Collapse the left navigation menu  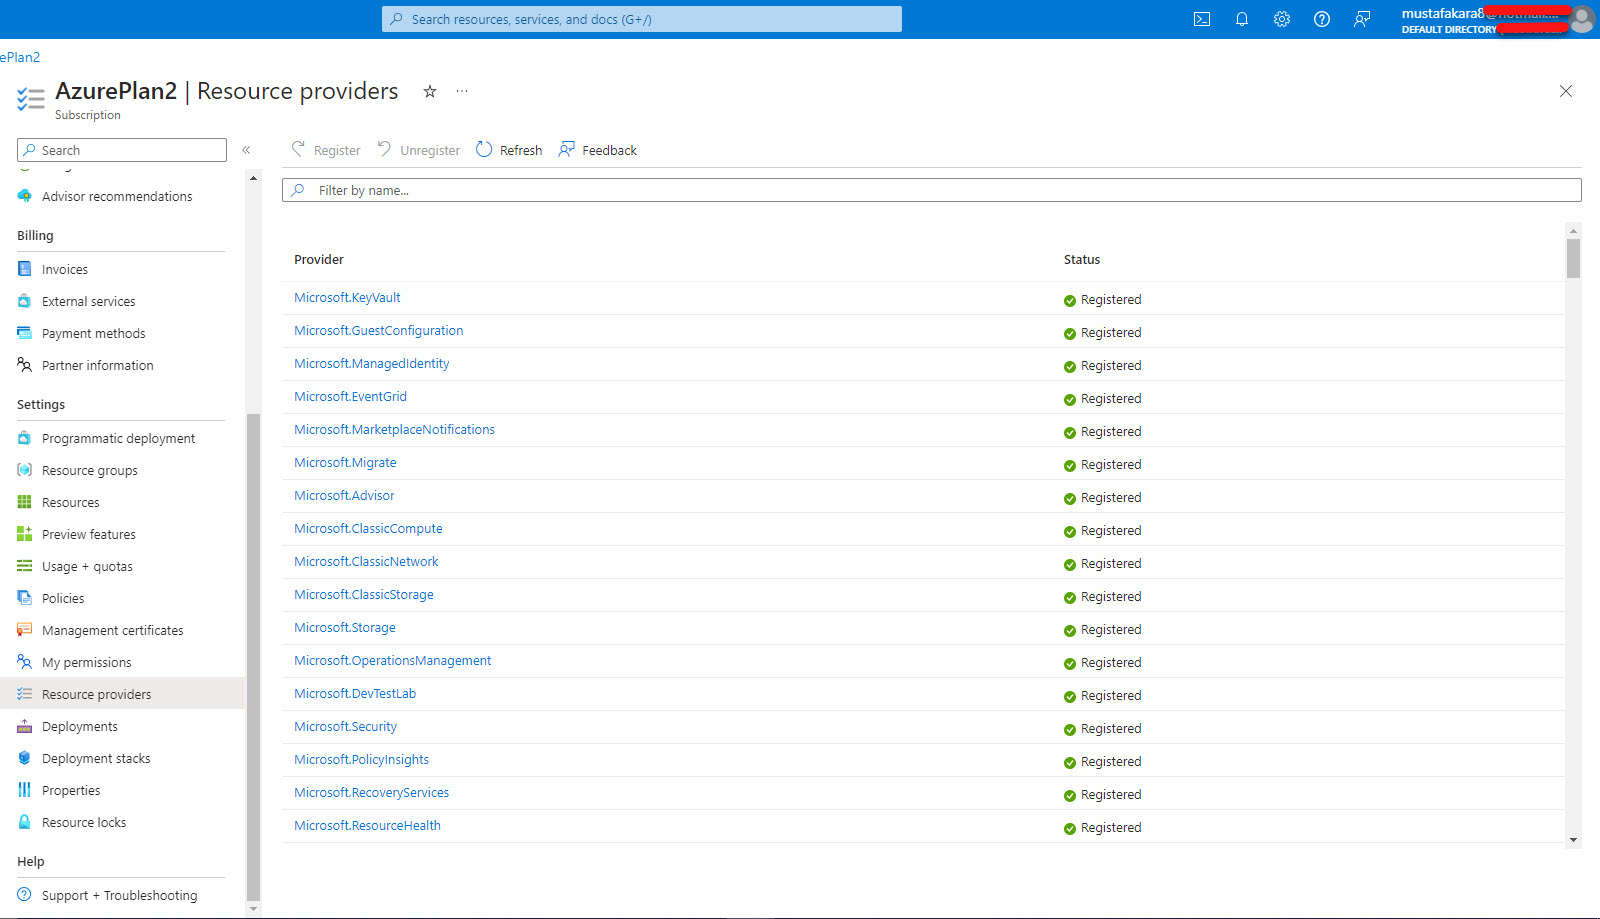pyautogui.click(x=246, y=150)
